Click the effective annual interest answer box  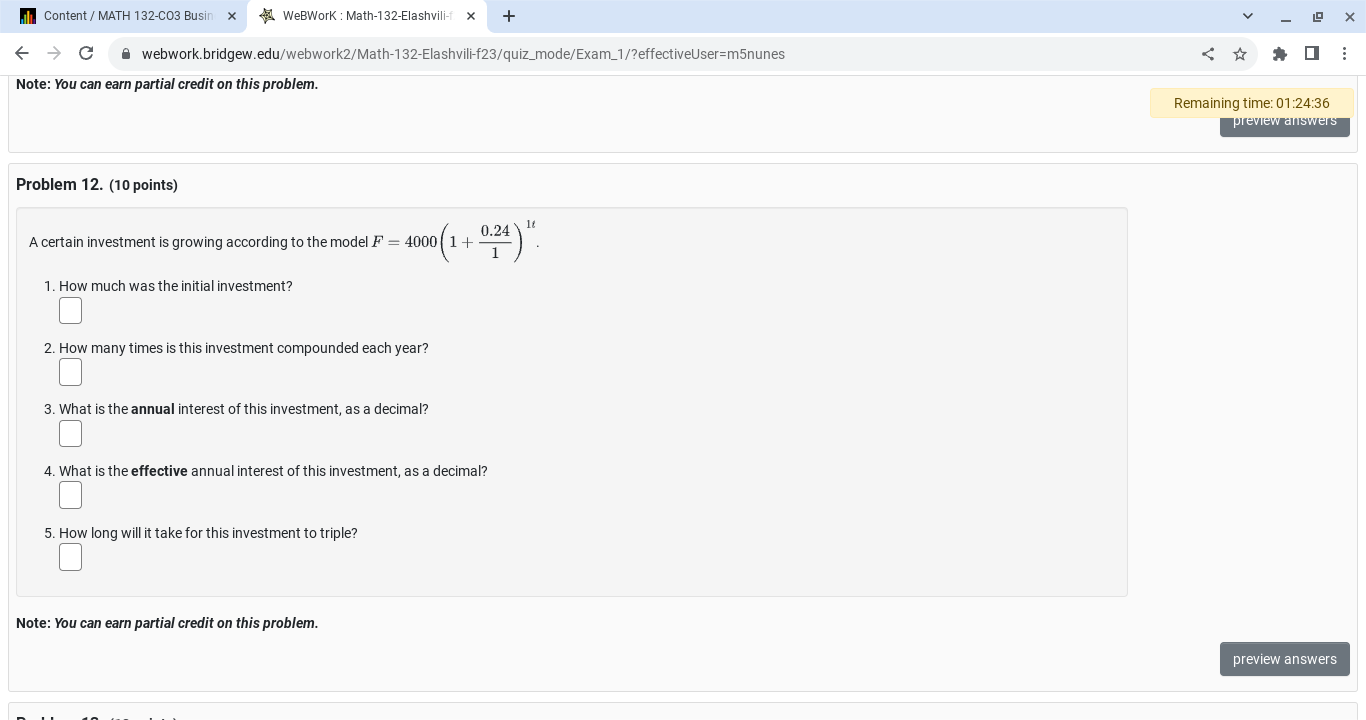point(70,495)
